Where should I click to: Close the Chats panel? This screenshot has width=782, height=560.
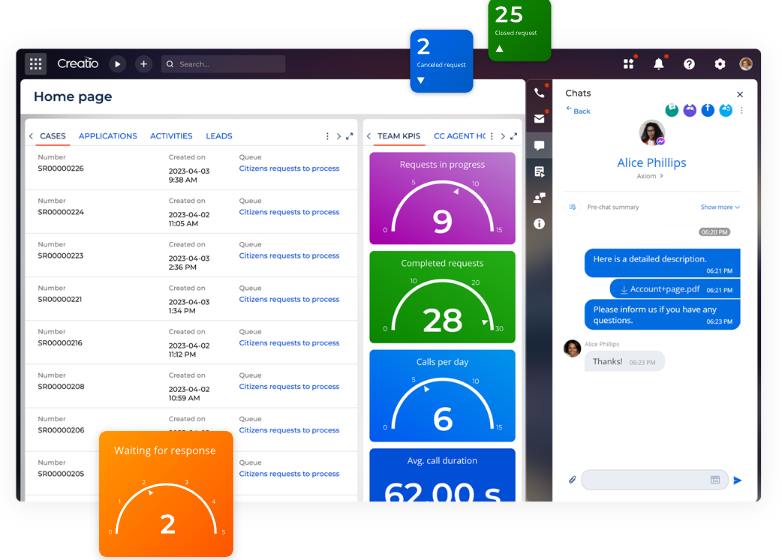pyautogui.click(x=740, y=94)
